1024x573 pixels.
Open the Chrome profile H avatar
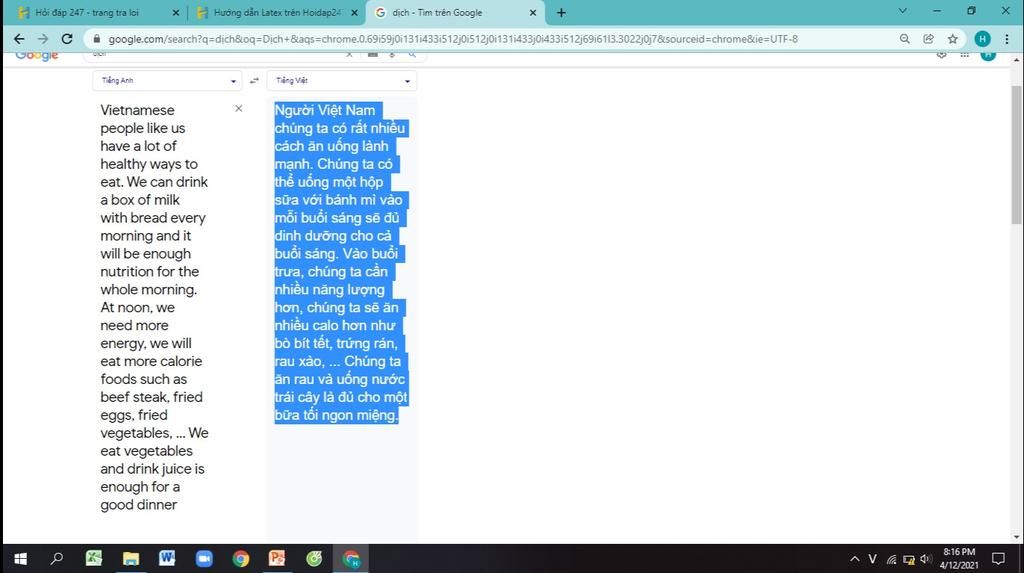click(982, 39)
